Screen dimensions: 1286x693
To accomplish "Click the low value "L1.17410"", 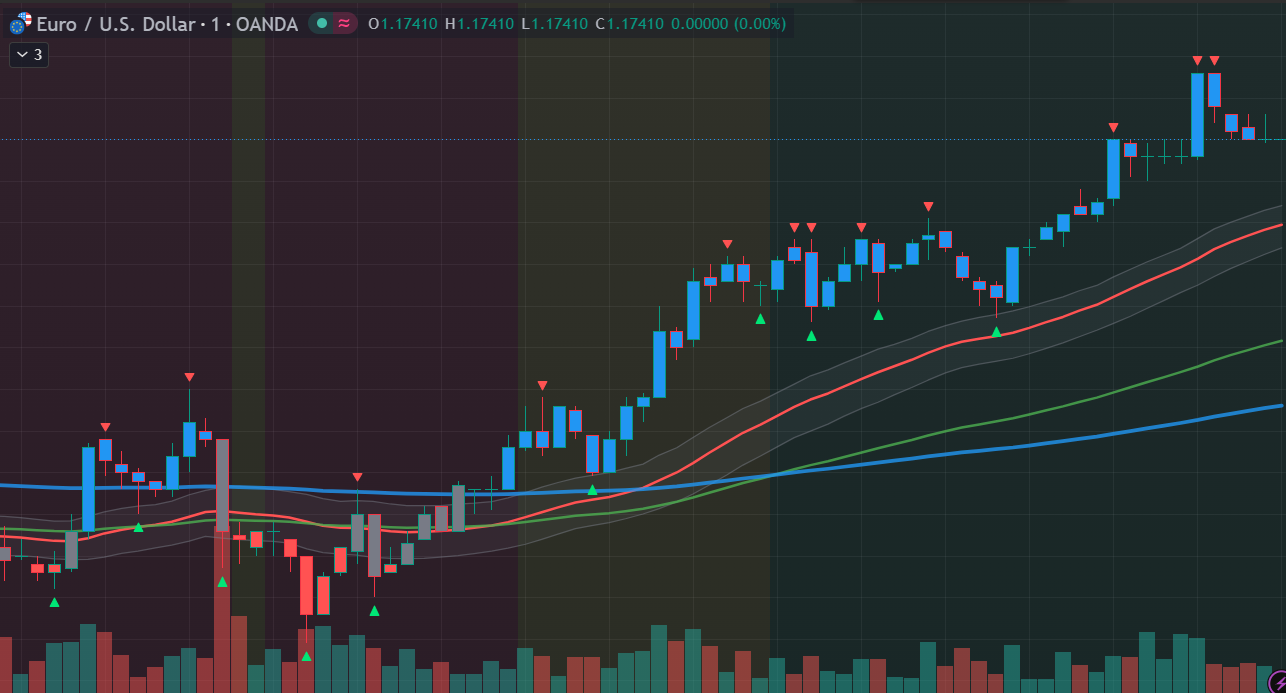I will (554, 24).
